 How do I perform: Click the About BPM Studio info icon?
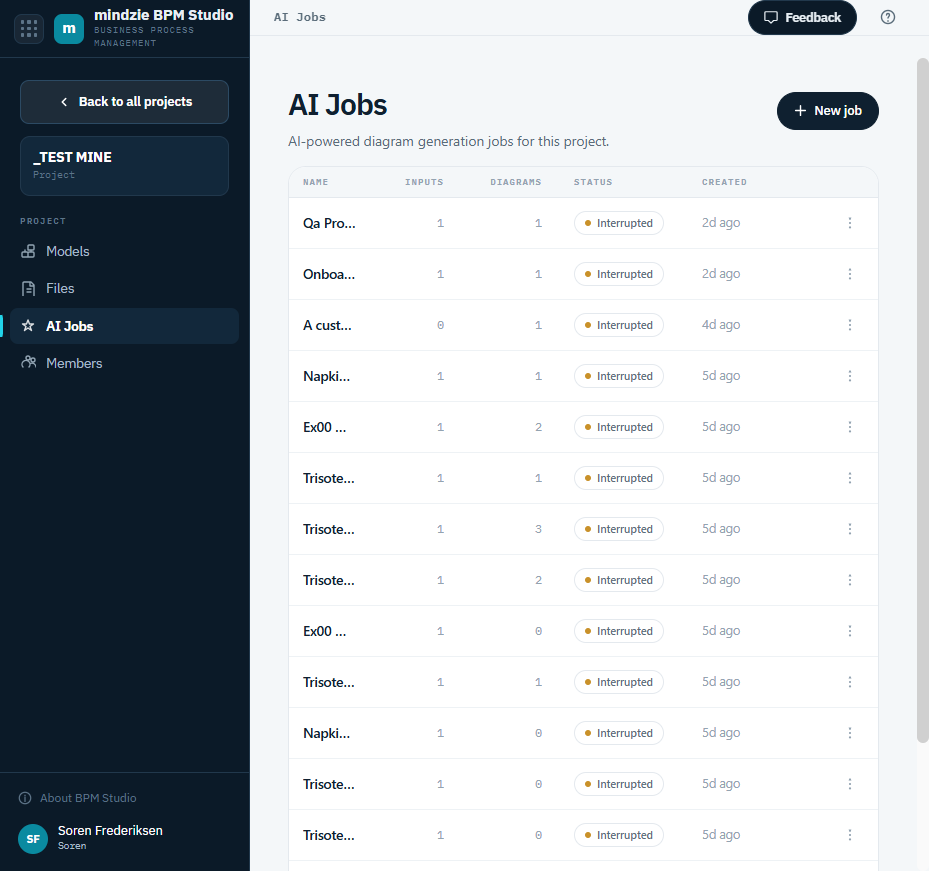click(x=25, y=798)
